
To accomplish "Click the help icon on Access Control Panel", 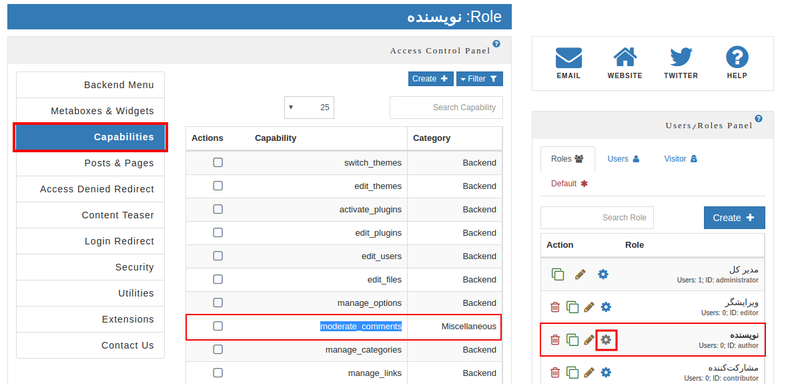I will click(x=496, y=44).
